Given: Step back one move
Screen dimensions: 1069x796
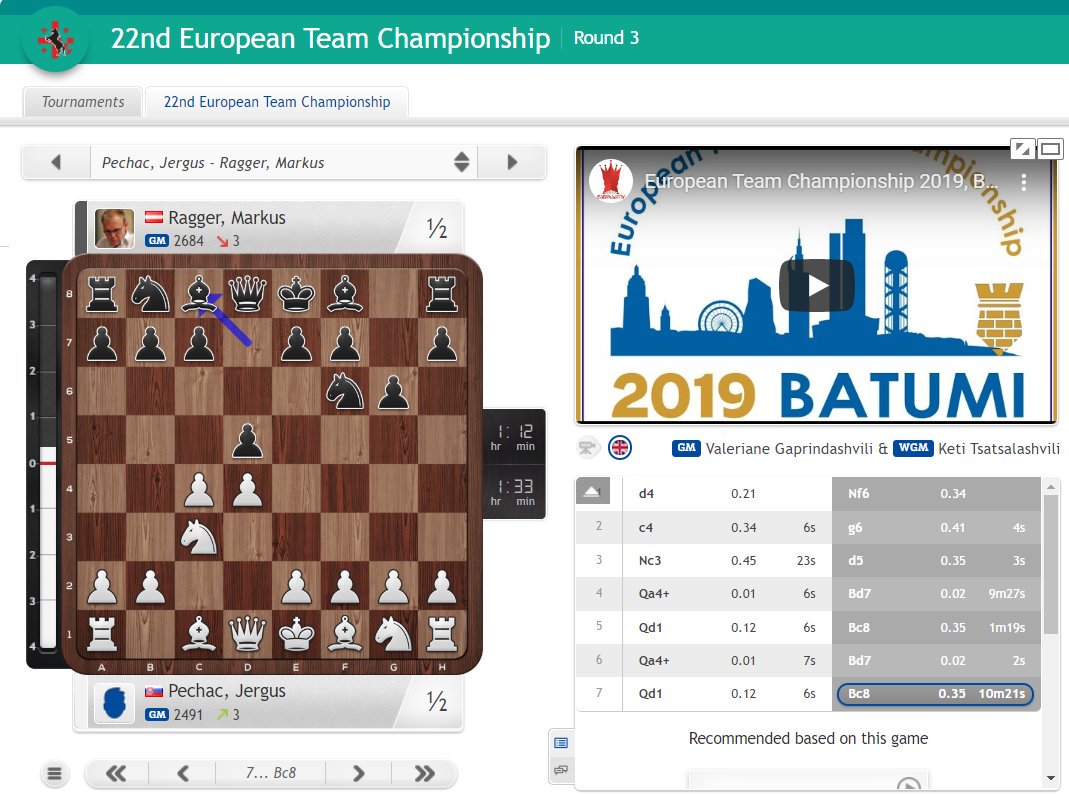Looking at the screenshot, I should click(x=182, y=774).
